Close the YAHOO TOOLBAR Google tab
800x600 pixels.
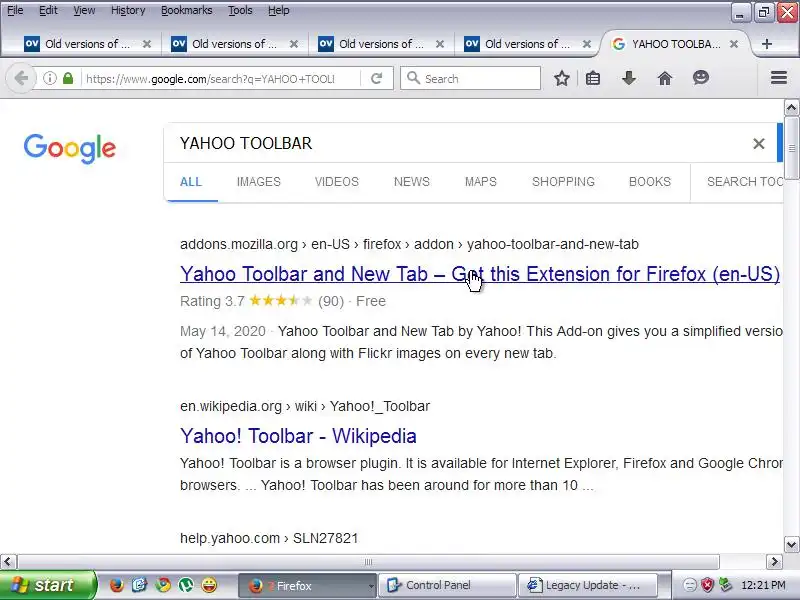pos(734,44)
